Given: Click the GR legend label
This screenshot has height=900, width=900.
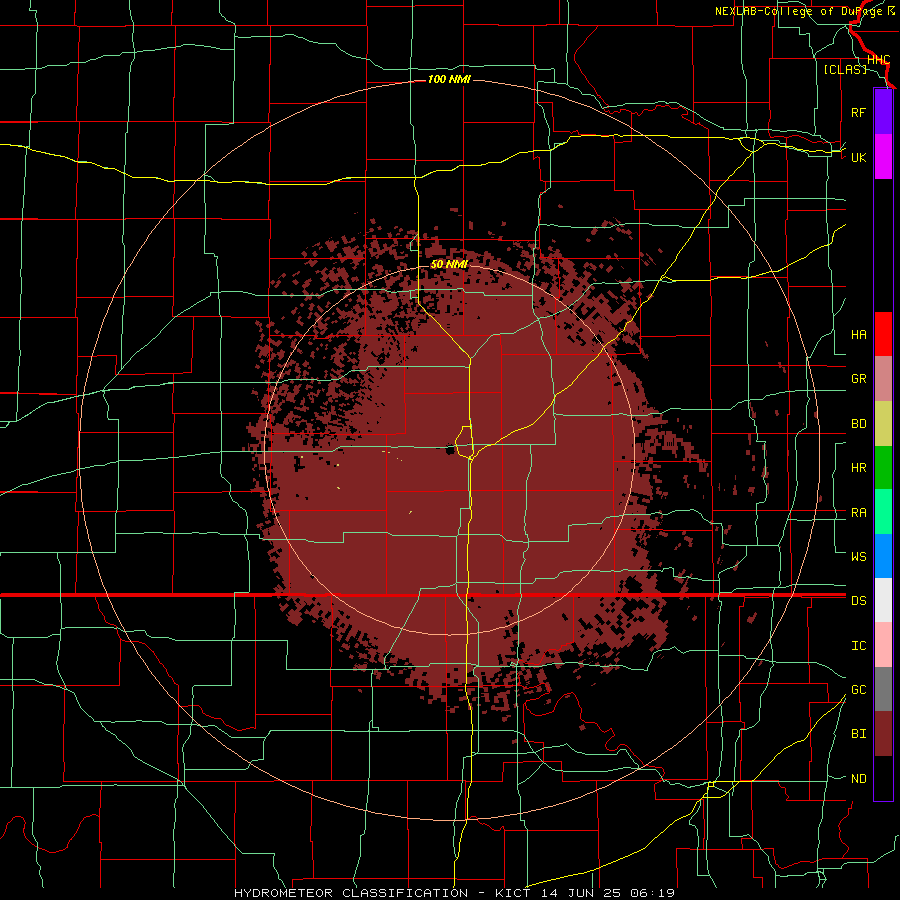Looking at the screenshot, I should coord(858,379).
